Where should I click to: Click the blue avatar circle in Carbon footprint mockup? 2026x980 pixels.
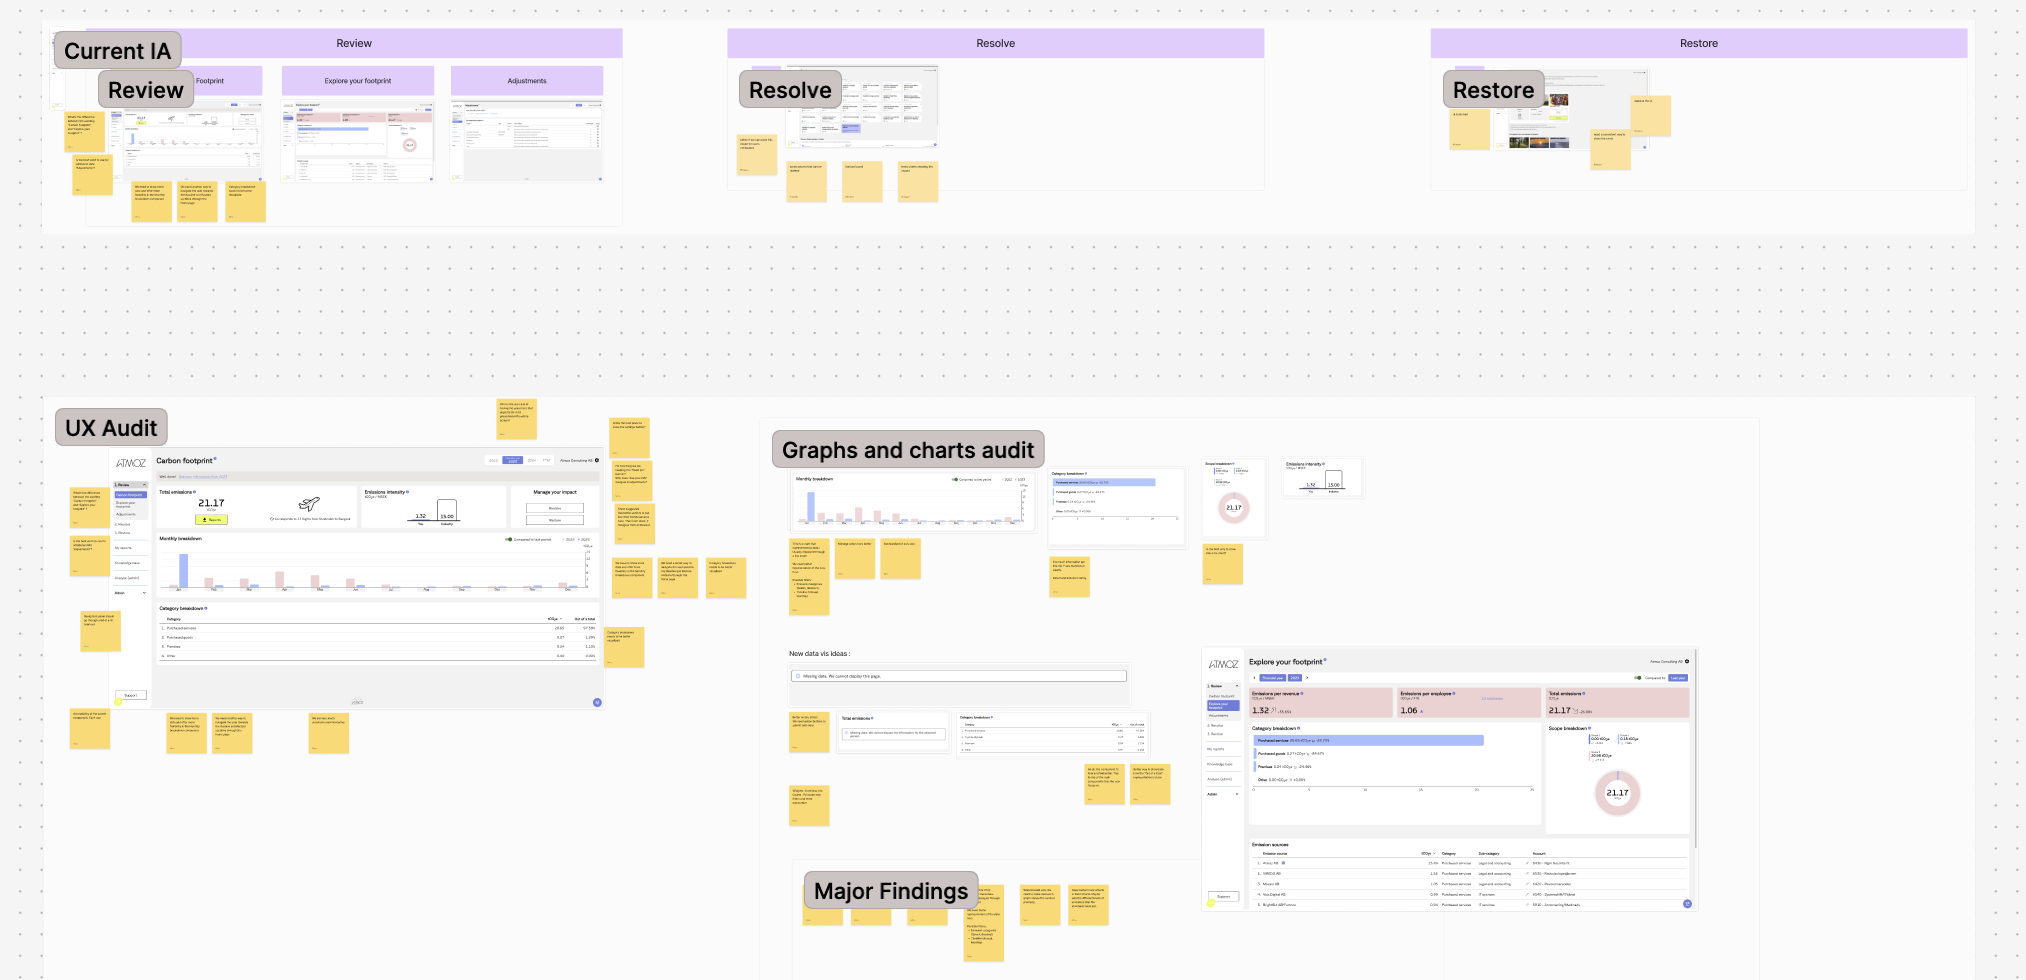[x=597, y=702]
